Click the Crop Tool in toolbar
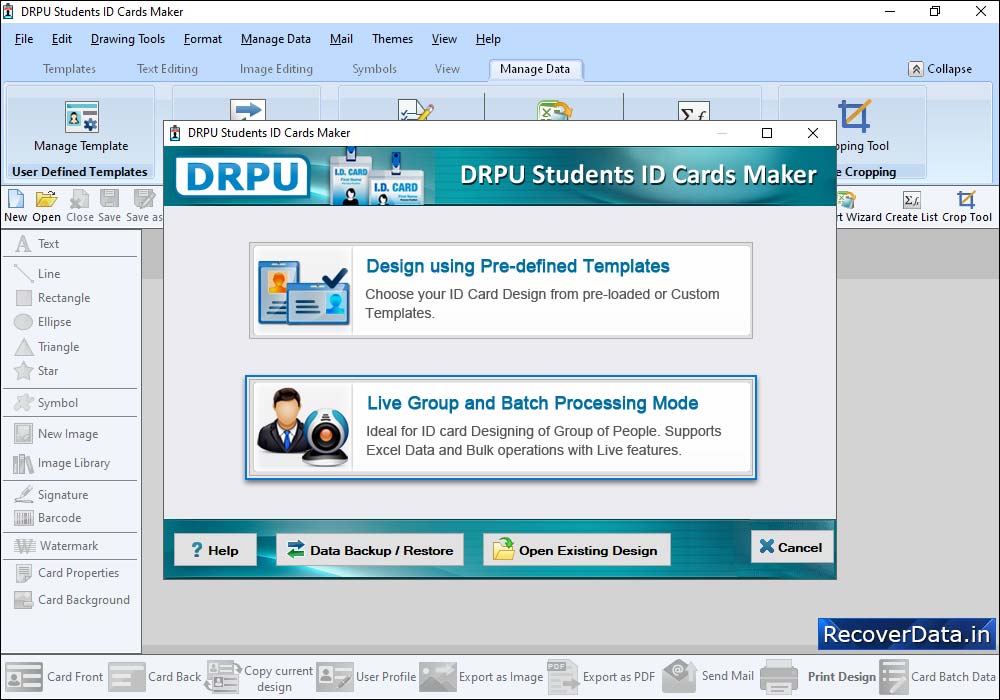 [x=967, y=206]
